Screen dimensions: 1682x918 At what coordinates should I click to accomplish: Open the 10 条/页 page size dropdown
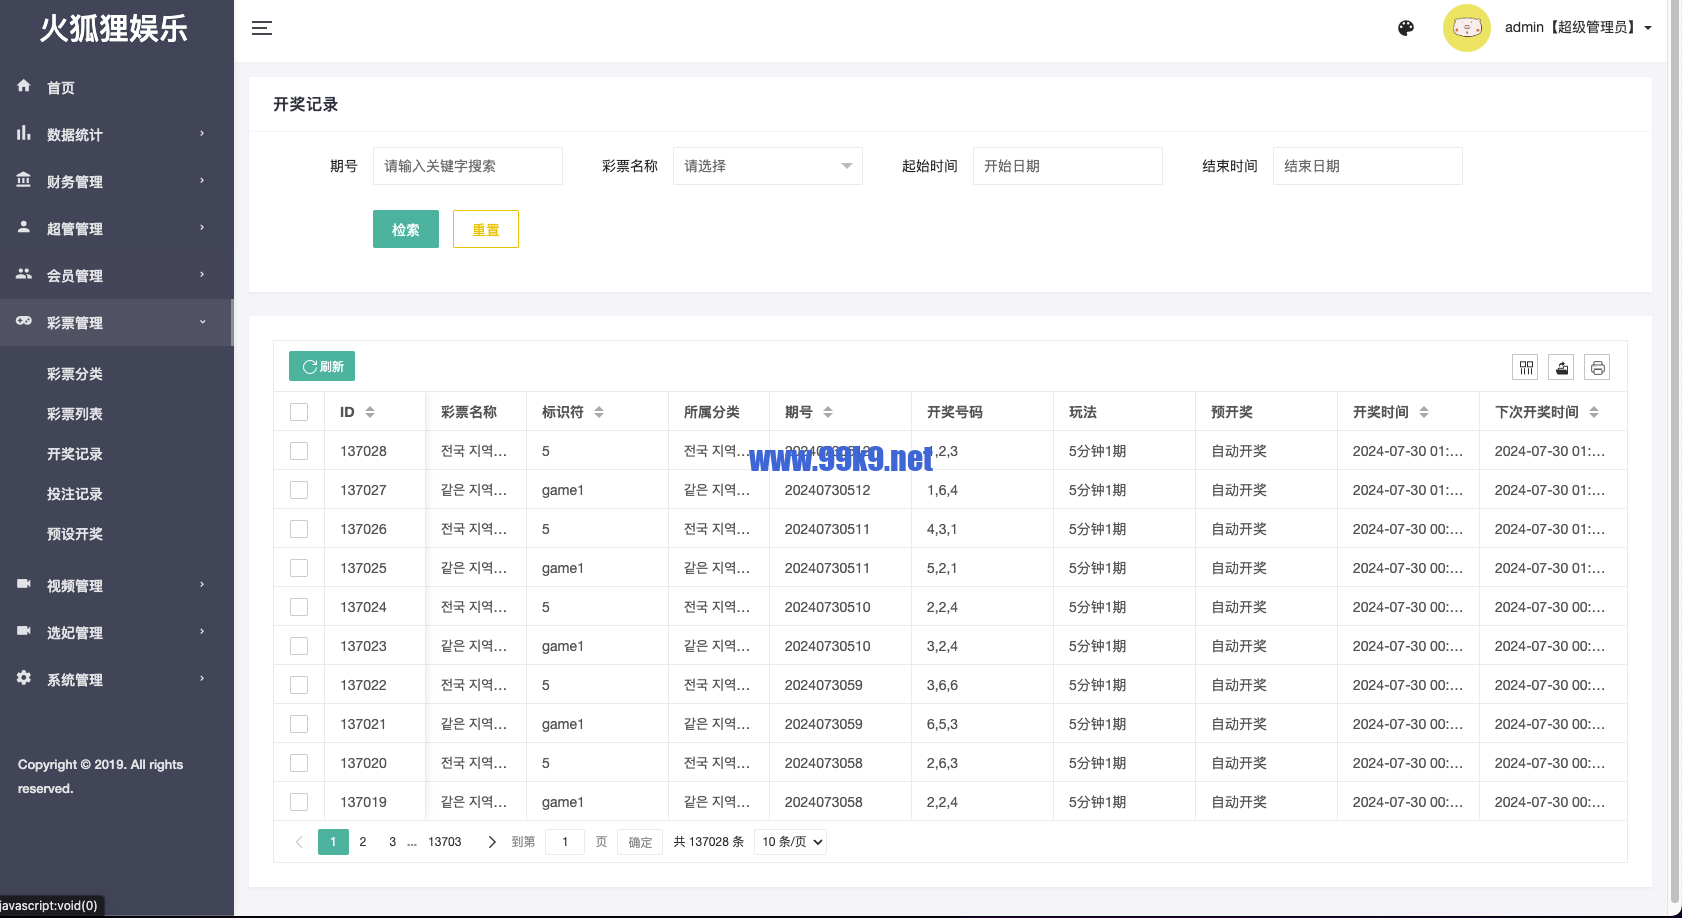[791, 842]
